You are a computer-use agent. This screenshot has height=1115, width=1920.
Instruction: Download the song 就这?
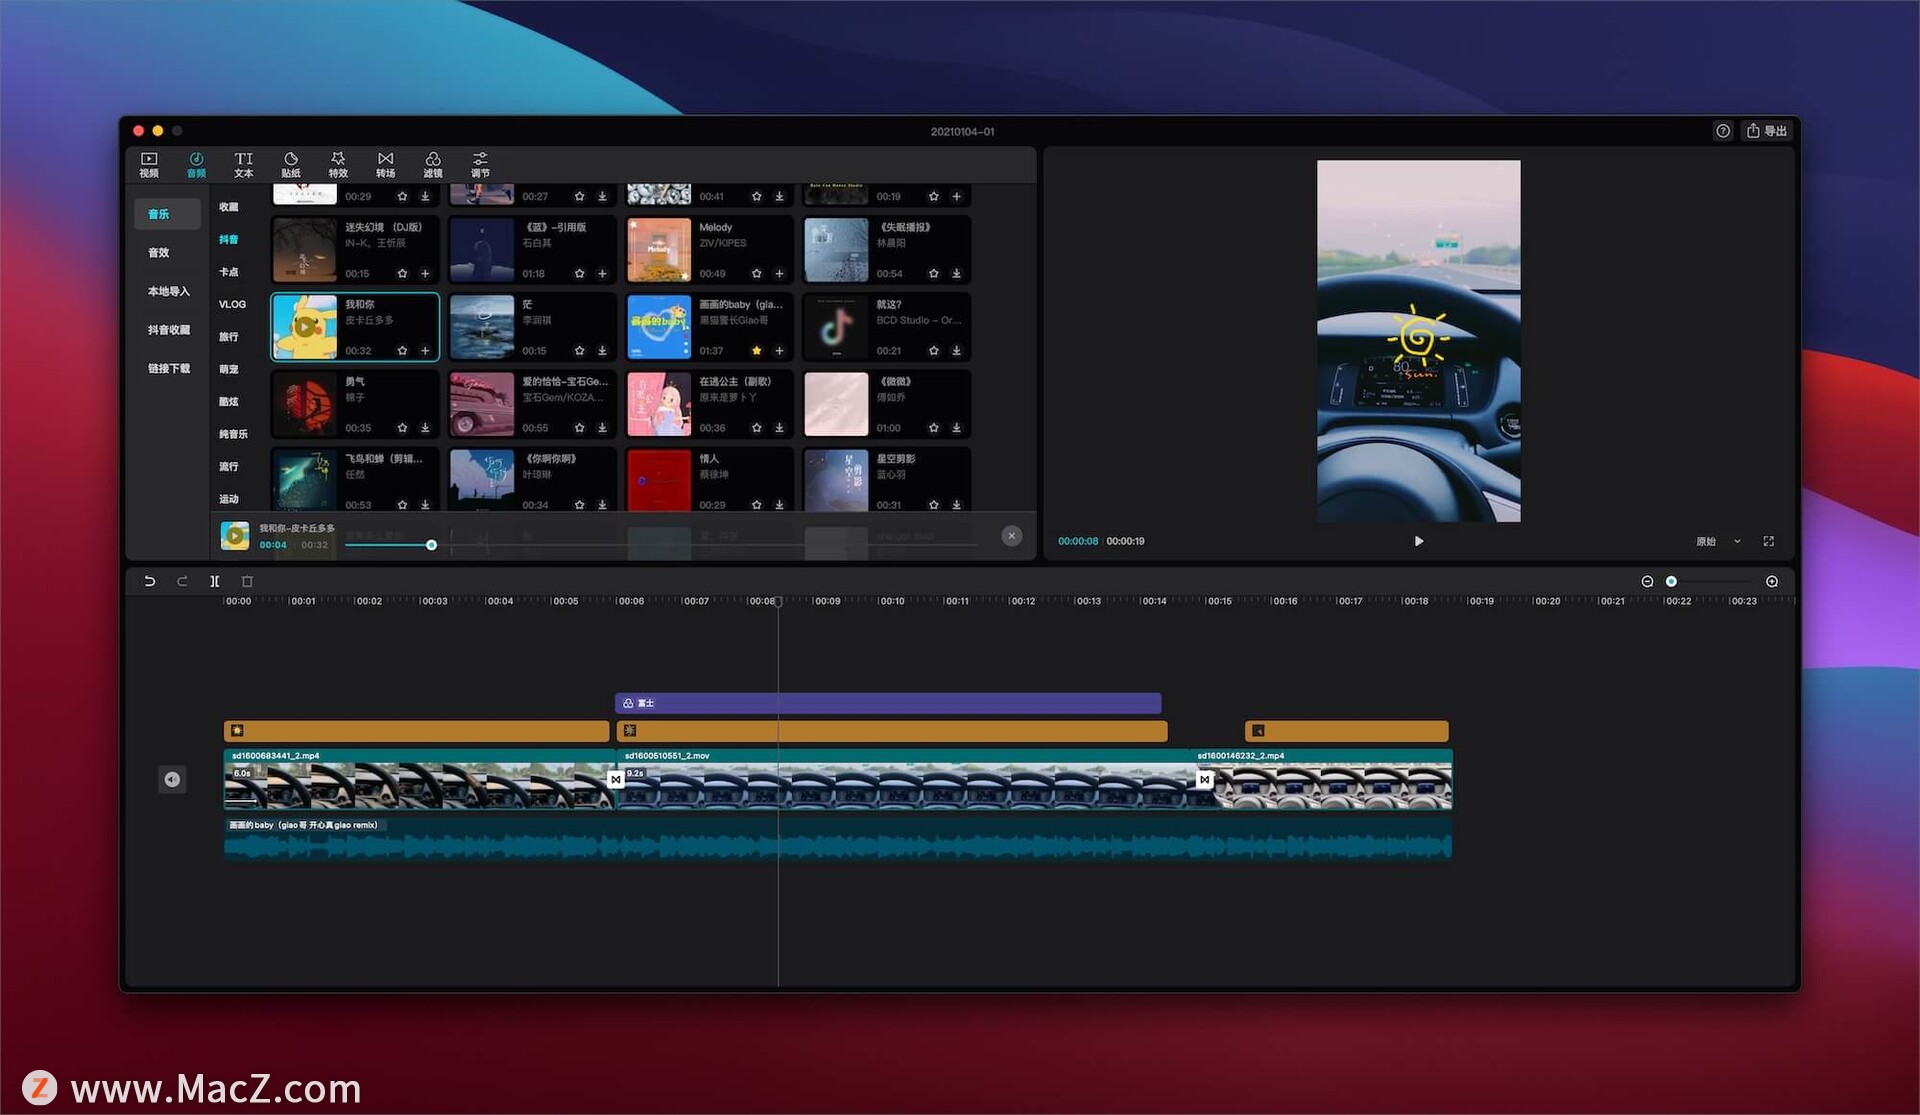(956, 351)
